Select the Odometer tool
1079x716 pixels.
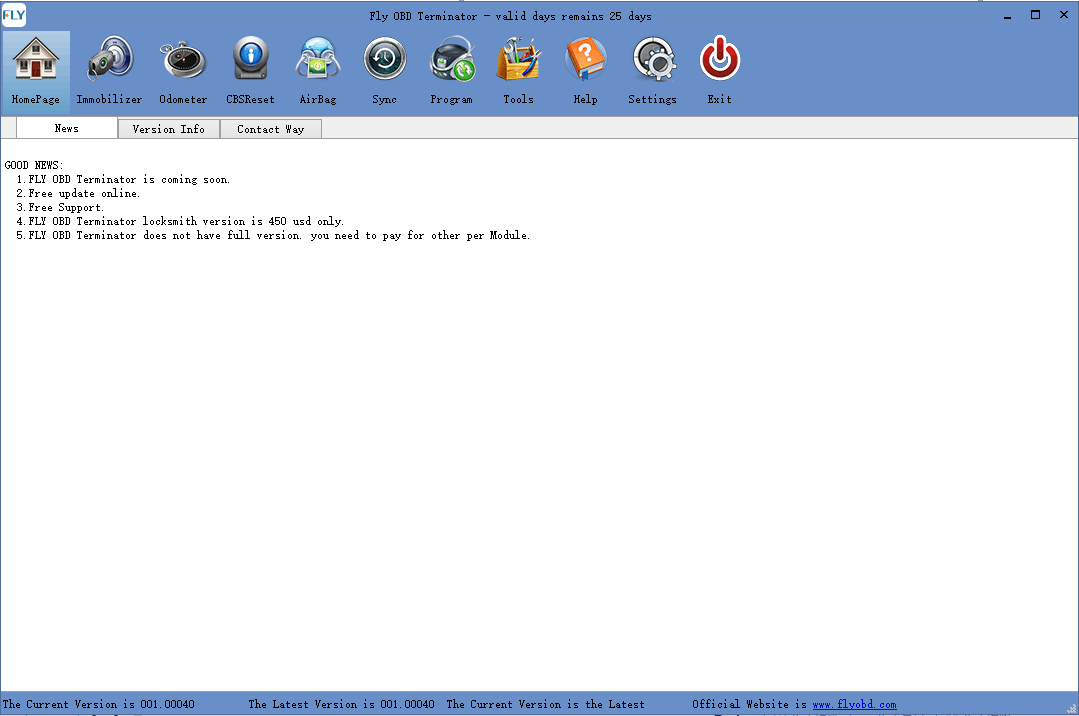point(183,70)
